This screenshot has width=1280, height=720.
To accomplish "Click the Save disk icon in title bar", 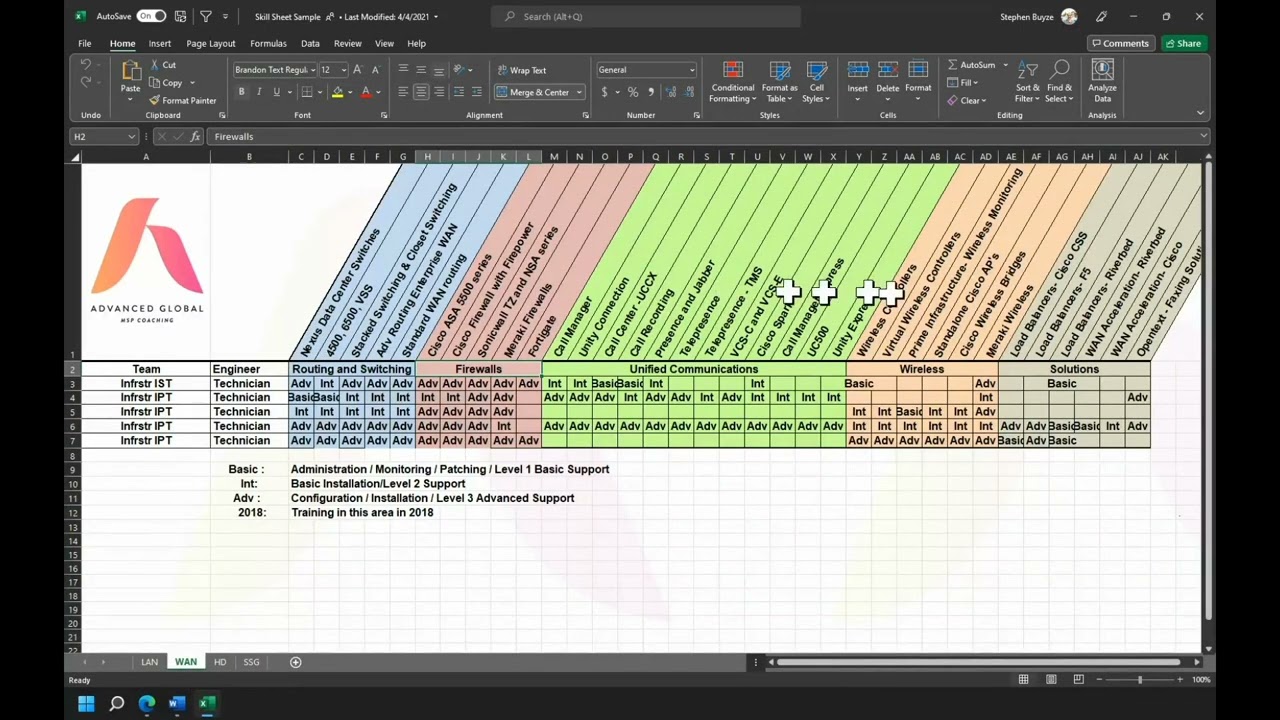I will pyautogui.click(x=180, y=16).
